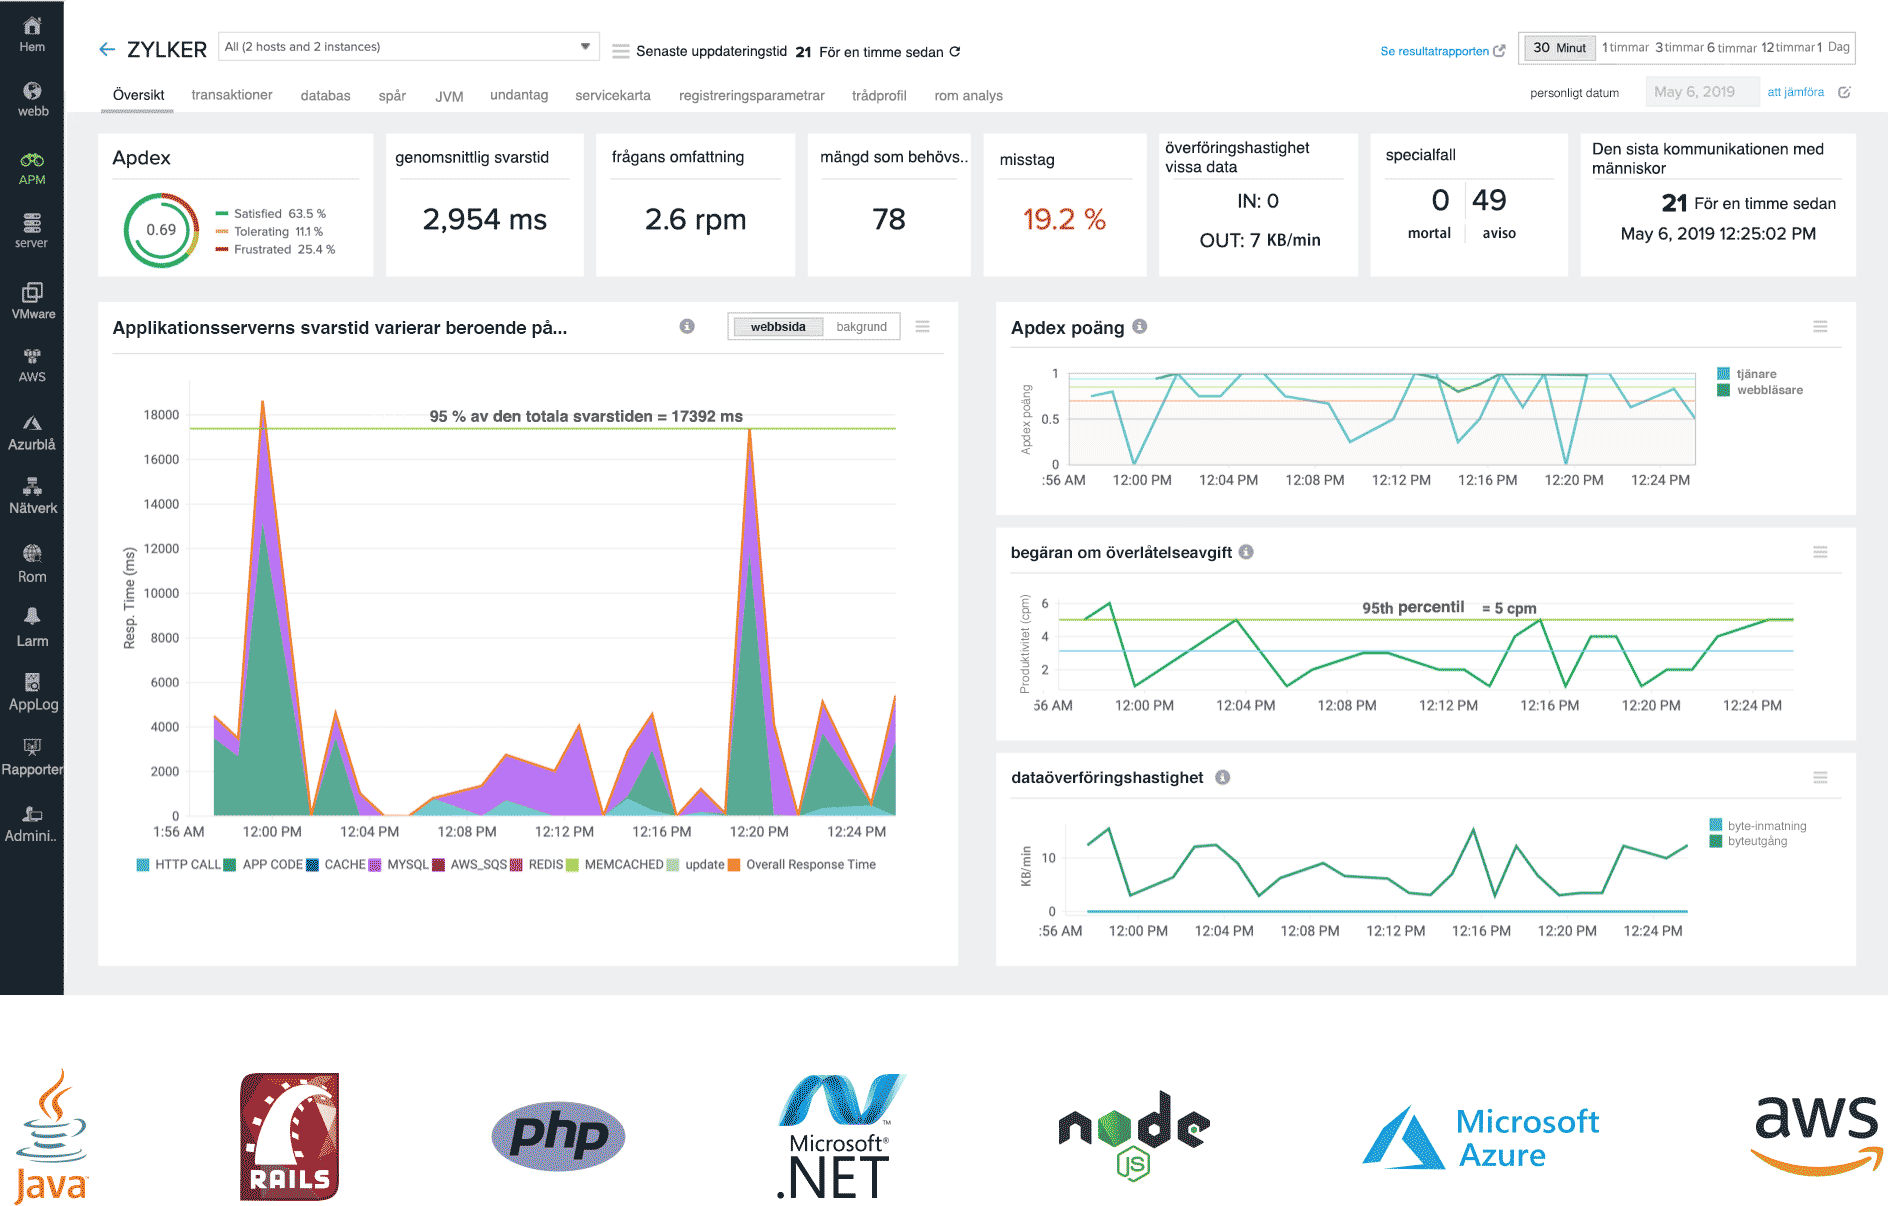Select the AWS sidebar icon
Viewport: 1888px width, 1206px height.
[33, 364]
